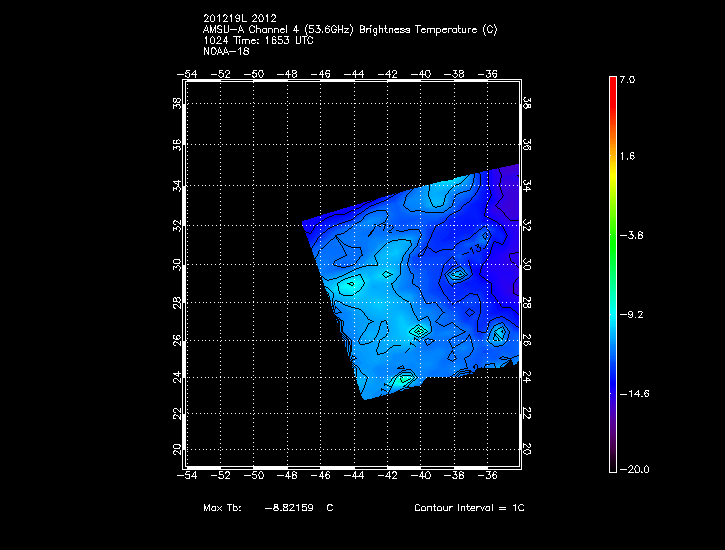Click the 20 label on right axis
Viewport: 725px width, 550px height.
tap(528, 451)
